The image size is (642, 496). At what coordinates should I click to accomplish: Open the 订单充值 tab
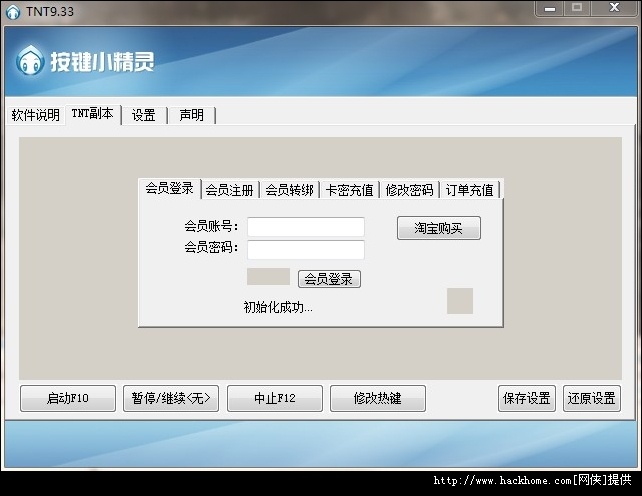tap(469, 190)
